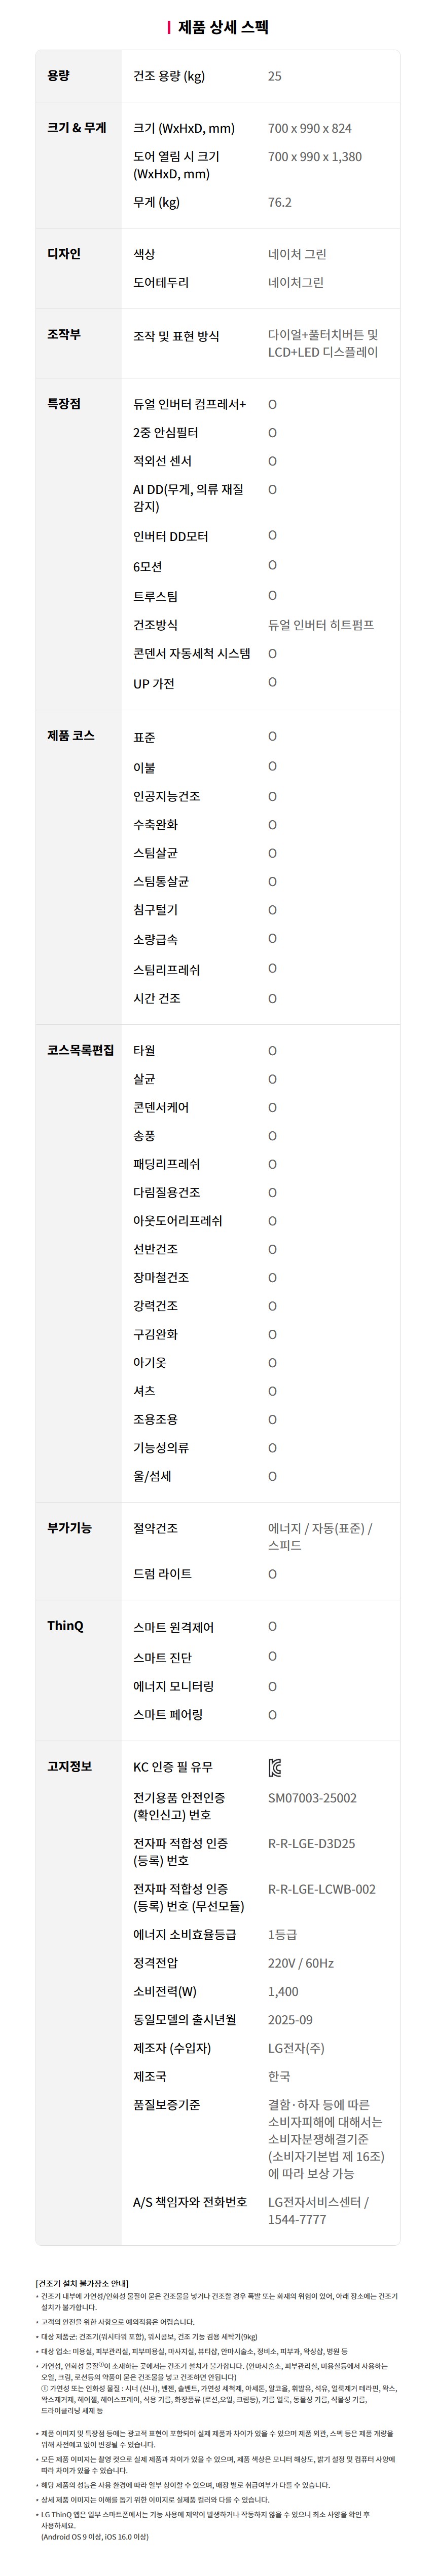This screenshot has height=2576, width=436.
Task: Click the 크기 & 무게 section label
Action: point(77,128)
